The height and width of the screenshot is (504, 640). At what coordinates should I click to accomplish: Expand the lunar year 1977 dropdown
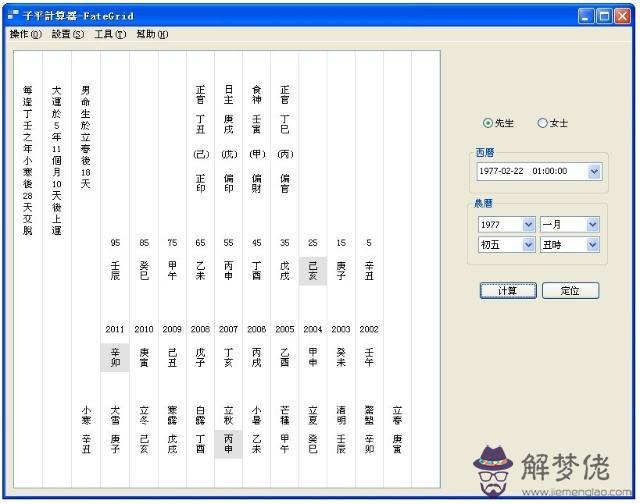point(528,224)
